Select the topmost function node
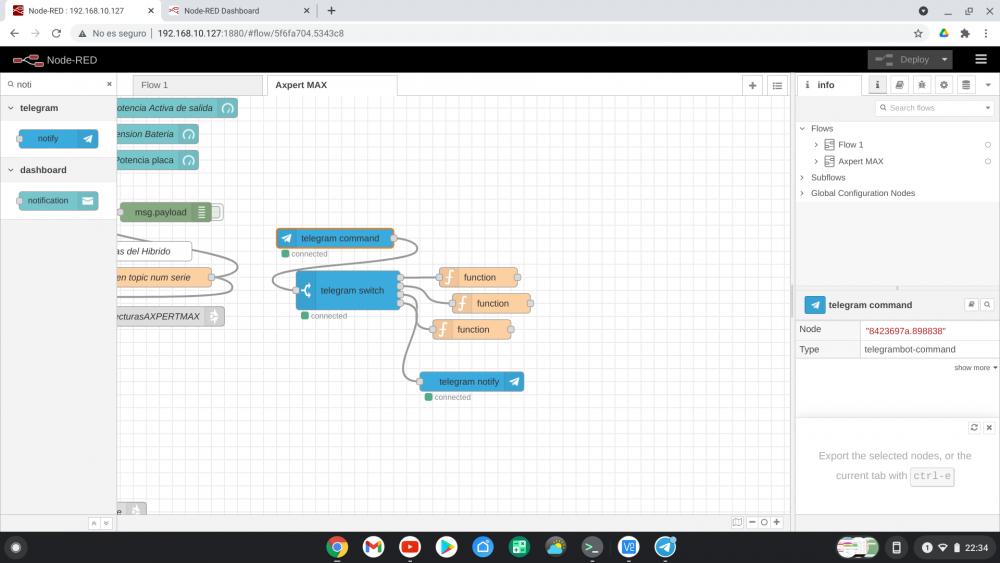Viewport: 1000px width, 563px height. (x=478, y=277)
